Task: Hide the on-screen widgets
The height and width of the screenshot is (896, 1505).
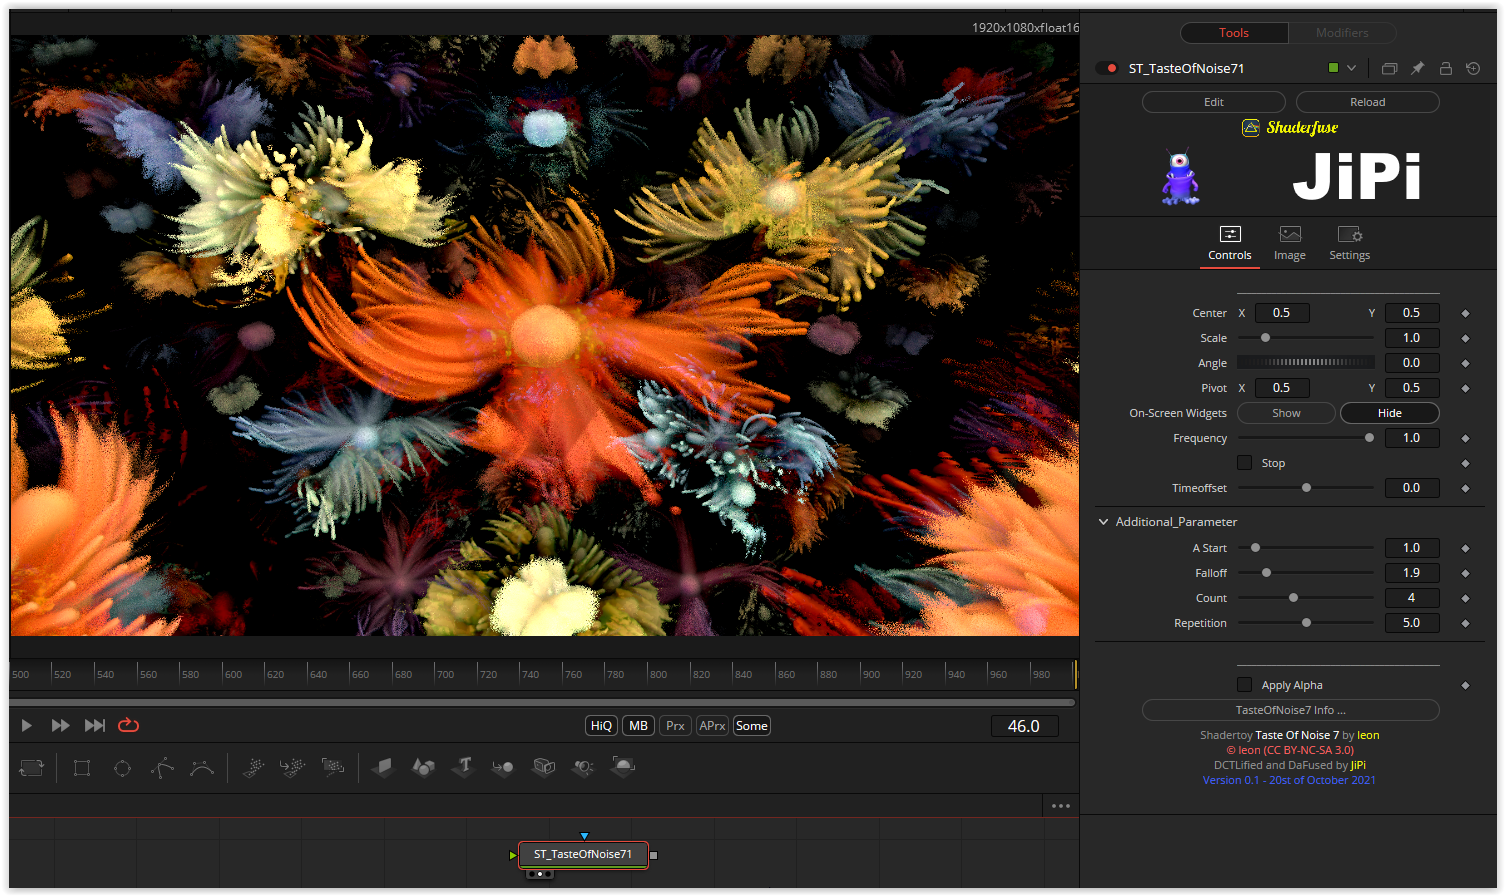Action: coord(1390,413)
